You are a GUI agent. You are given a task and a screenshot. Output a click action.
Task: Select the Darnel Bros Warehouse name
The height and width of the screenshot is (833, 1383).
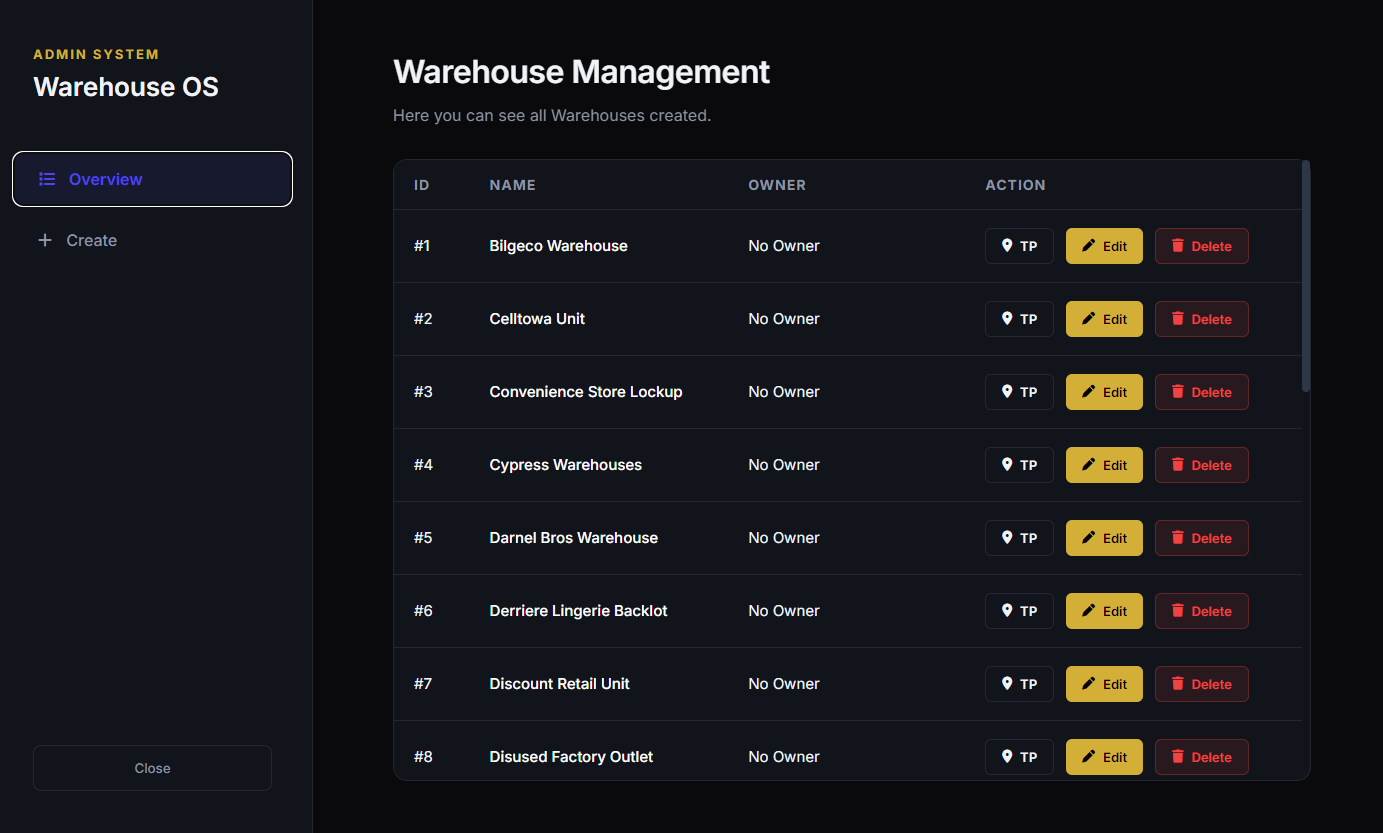574,538
